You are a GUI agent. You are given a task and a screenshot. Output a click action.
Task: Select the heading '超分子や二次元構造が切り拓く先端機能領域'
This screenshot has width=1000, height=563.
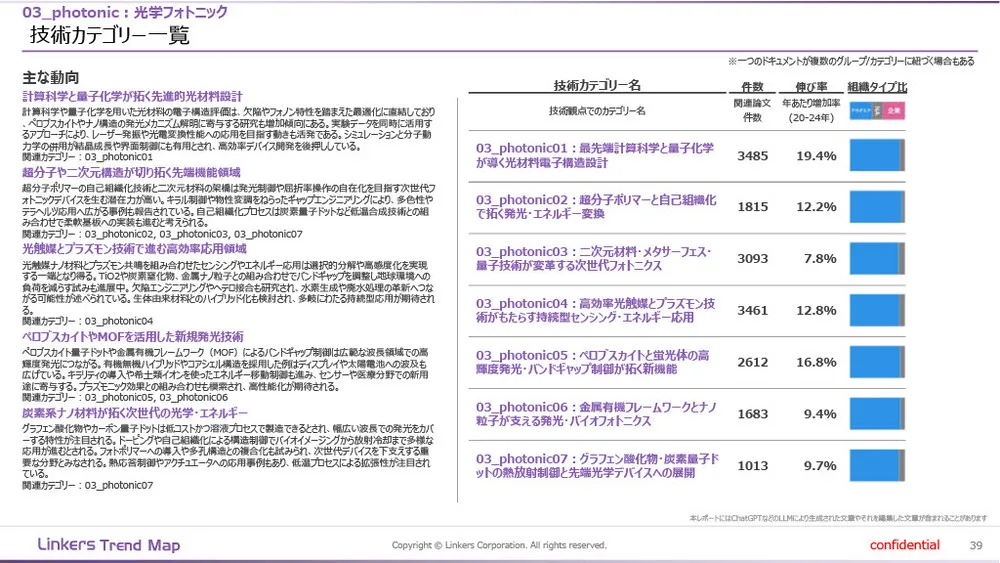[x=131, y=172]
